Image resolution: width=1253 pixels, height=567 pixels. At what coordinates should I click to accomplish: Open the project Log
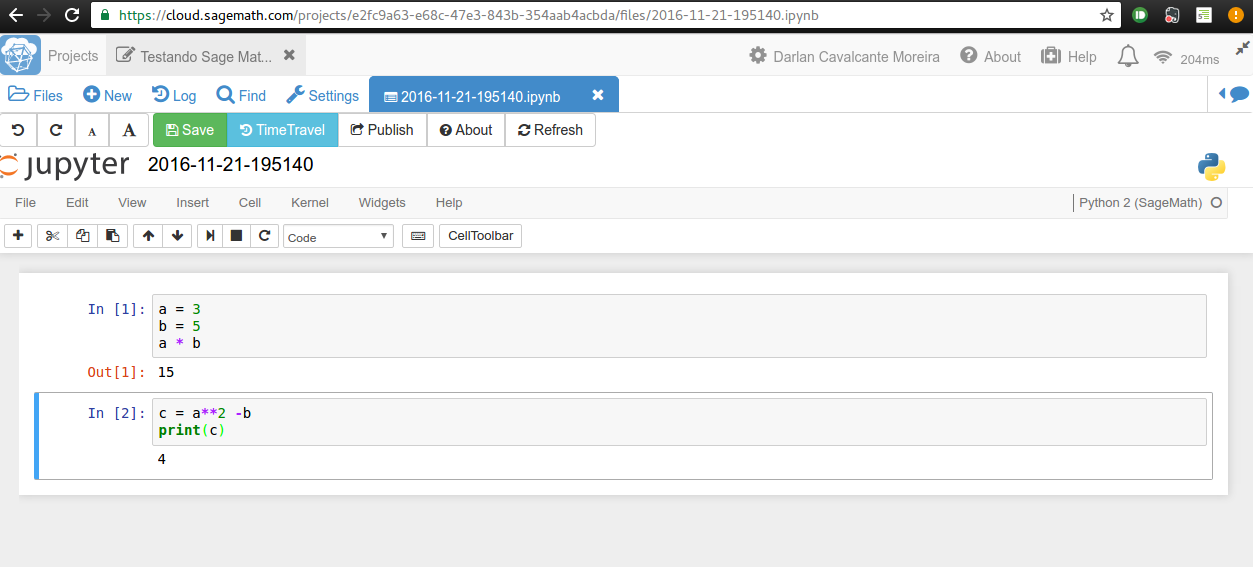[x=174, y=96]
